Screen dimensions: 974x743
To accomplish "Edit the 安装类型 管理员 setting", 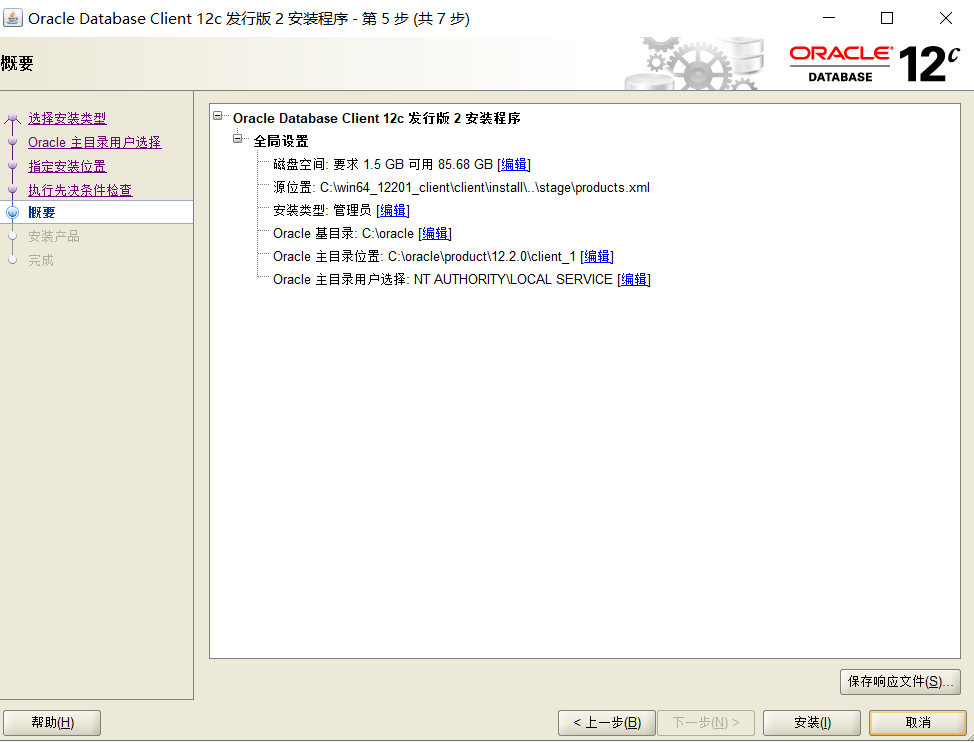I will click(x=393, y=211).
